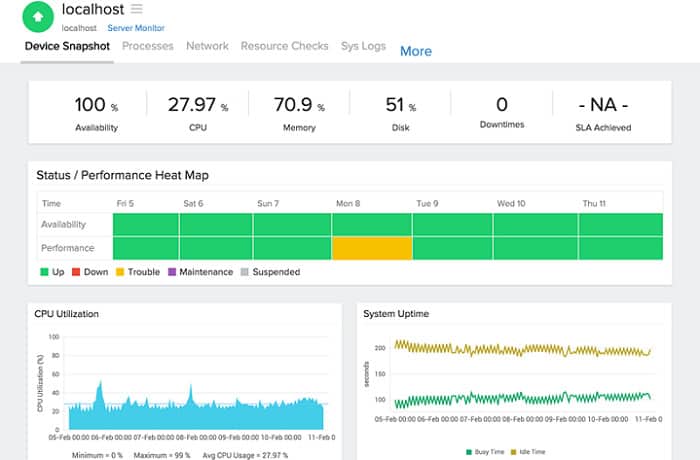The image size is (700, 460).
Task: Click the yellow Idle Time line in uptime chart
Action: click(522, 349)
